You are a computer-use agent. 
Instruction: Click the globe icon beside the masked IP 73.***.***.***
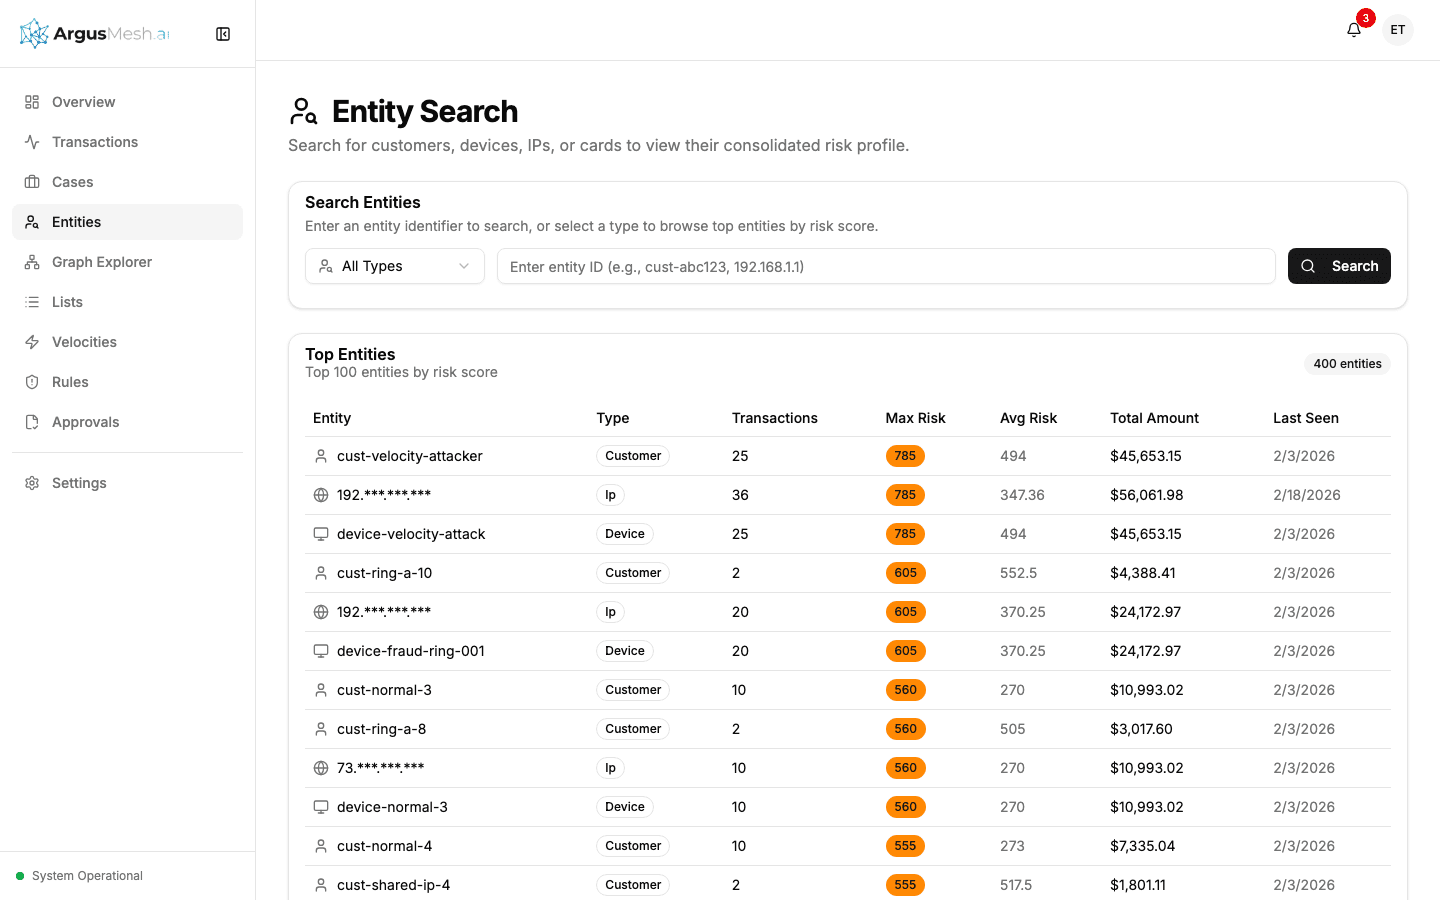click(x=320, y=767)
